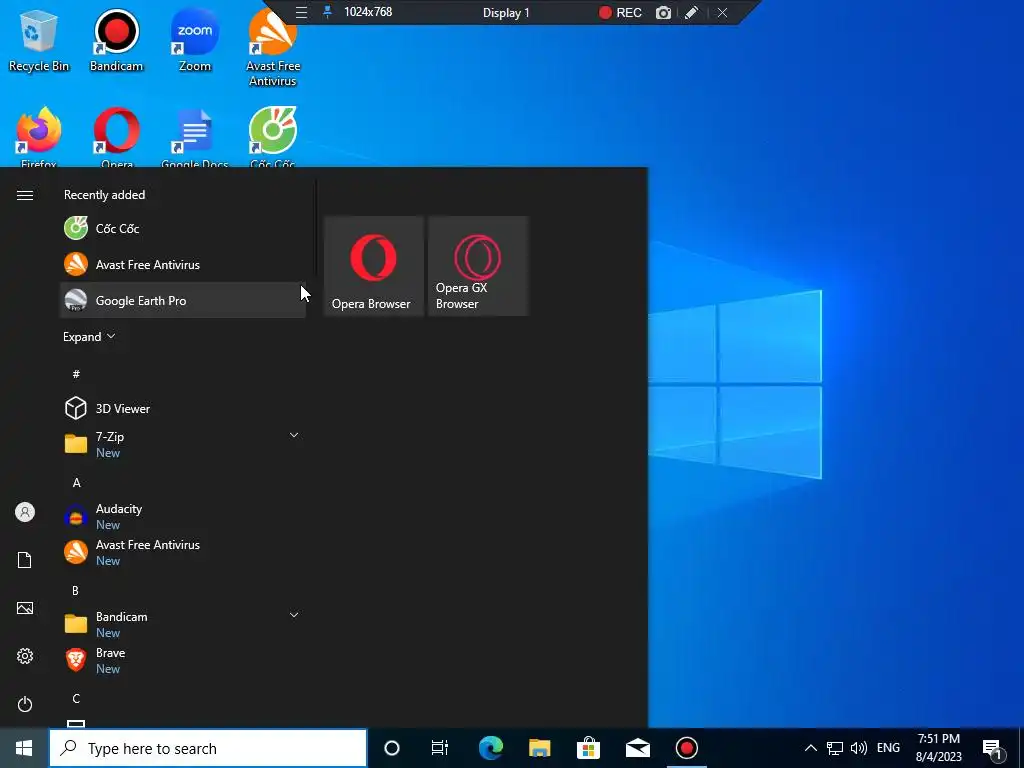Open Mail app from the taskbar
The image size is (1024, 768).
pyautogui.click(x=637, y=748)
